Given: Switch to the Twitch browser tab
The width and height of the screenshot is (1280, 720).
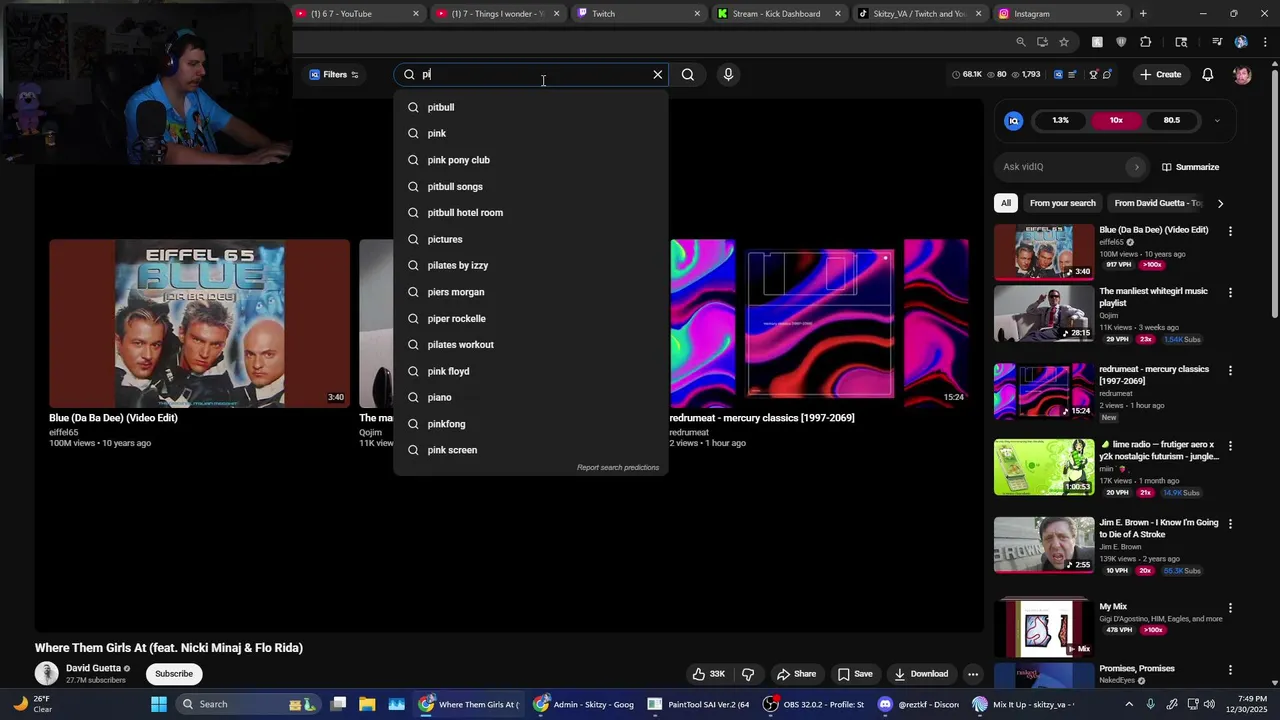Looking at the screenshot, I should [639, 14].
